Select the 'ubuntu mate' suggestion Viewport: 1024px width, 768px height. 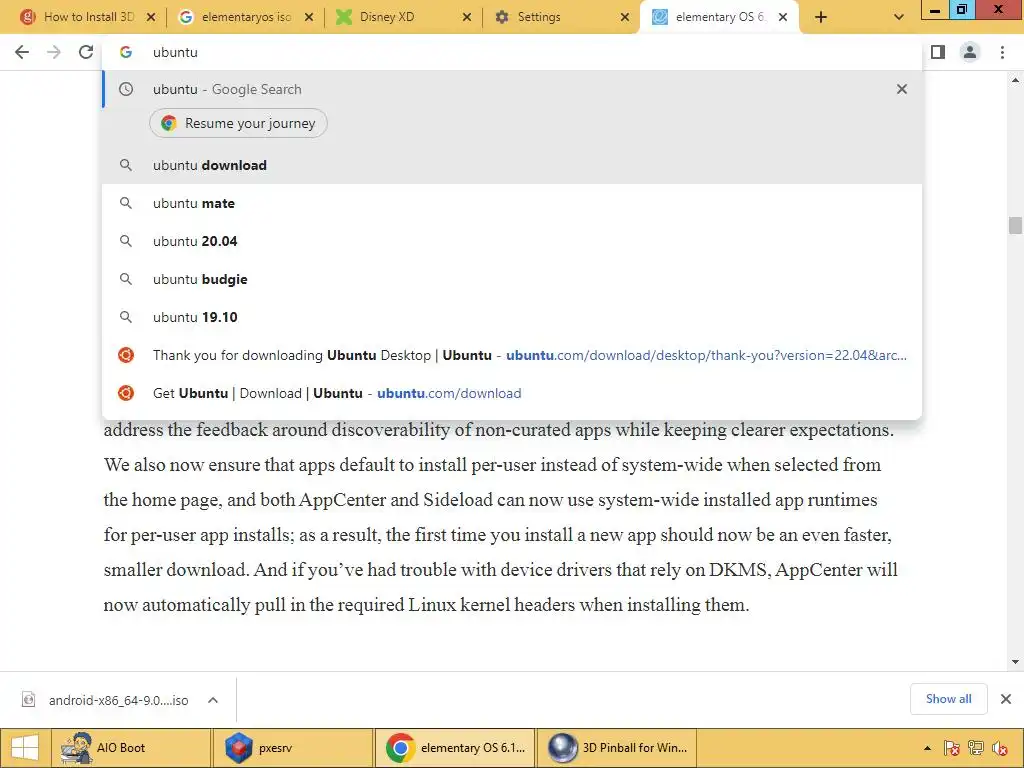point(512,203)
